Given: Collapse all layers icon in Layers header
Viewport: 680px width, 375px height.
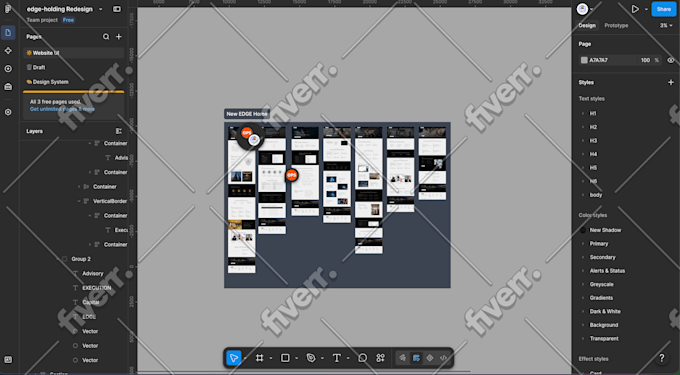Looking at the screenshot, I should coord(118,131).
